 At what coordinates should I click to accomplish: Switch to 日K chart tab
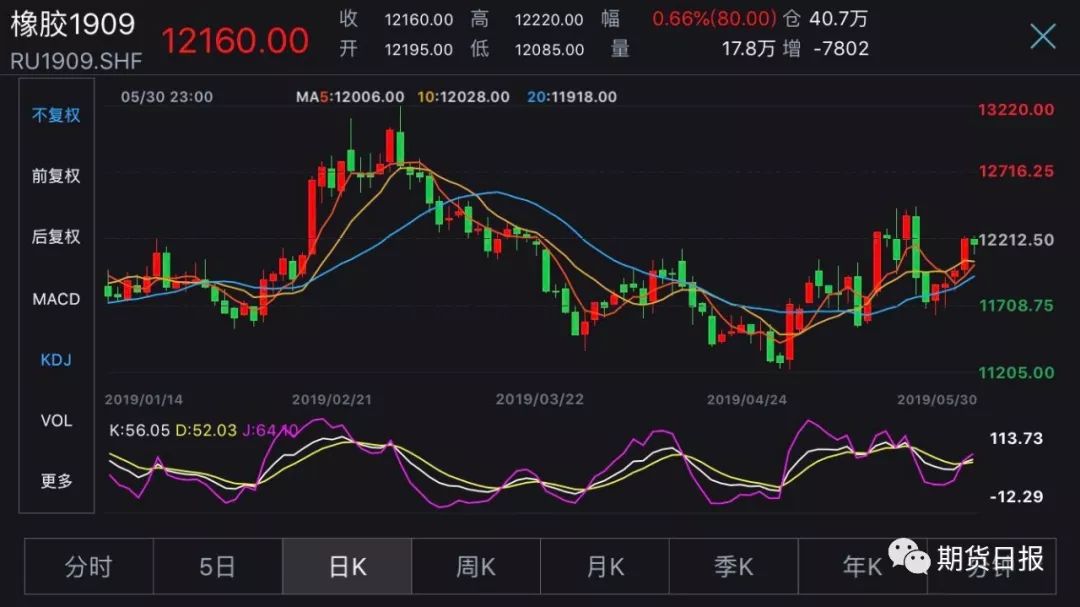tap(347, 566)
